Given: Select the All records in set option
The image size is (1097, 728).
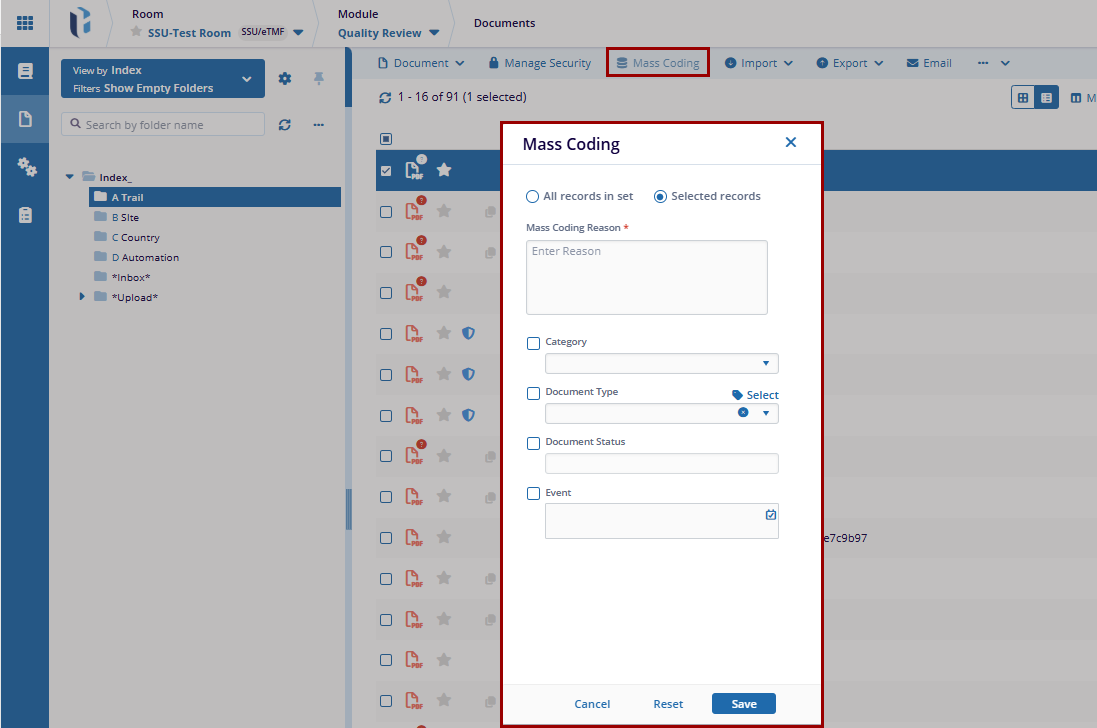Looking at the screenshot, I should click(533, 197).
